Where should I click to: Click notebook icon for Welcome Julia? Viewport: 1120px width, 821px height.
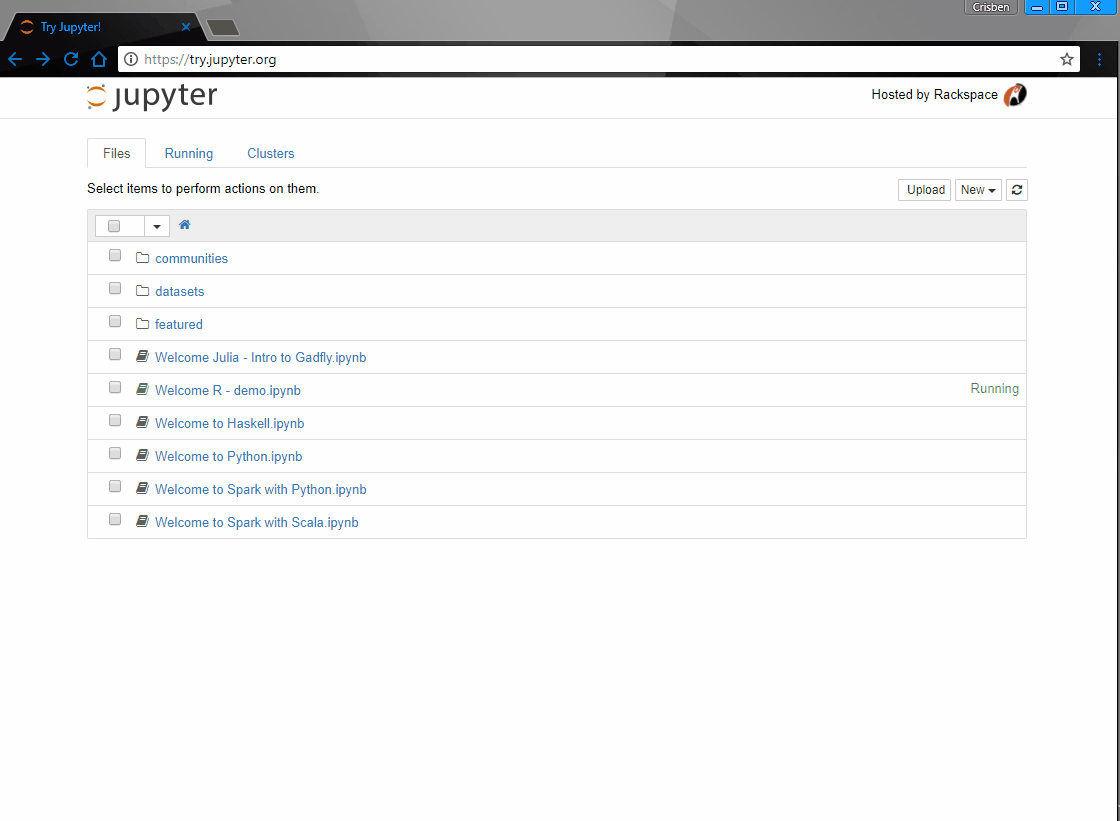(x=142, y=356)
